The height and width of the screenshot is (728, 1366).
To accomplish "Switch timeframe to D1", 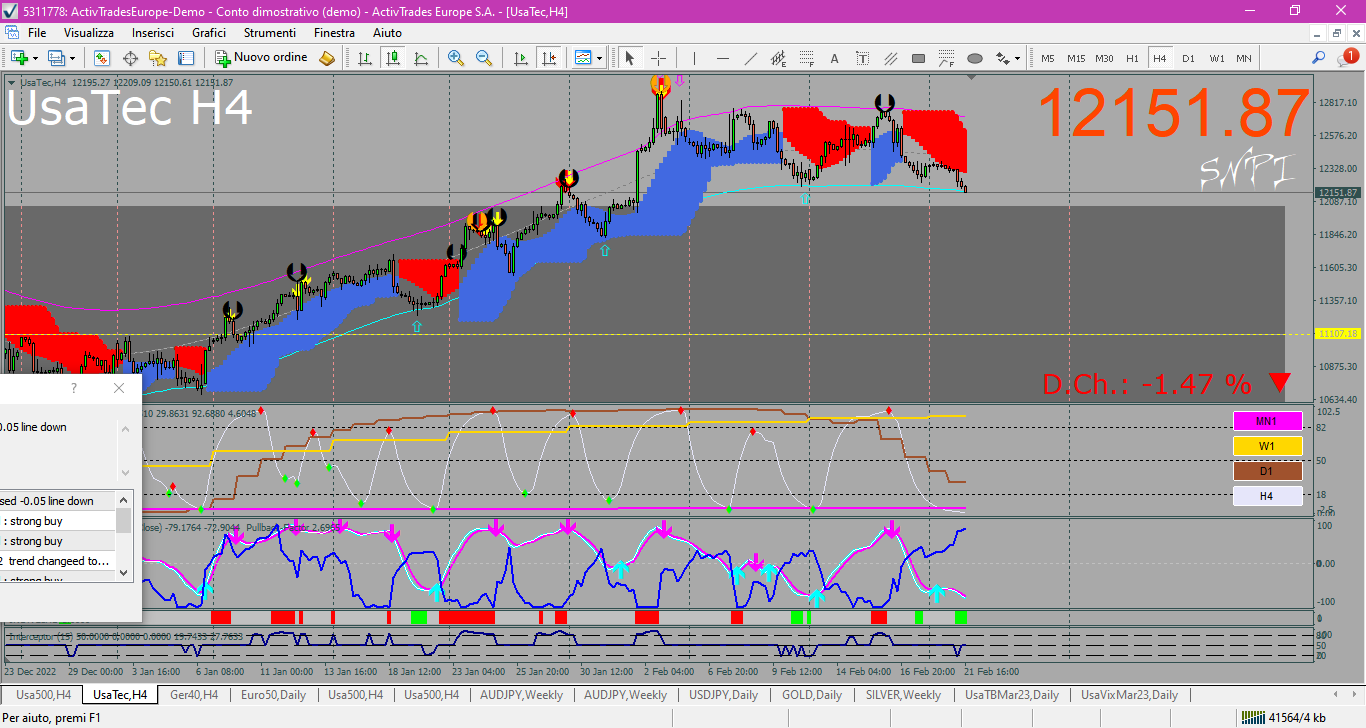I will pos(1188,58).
